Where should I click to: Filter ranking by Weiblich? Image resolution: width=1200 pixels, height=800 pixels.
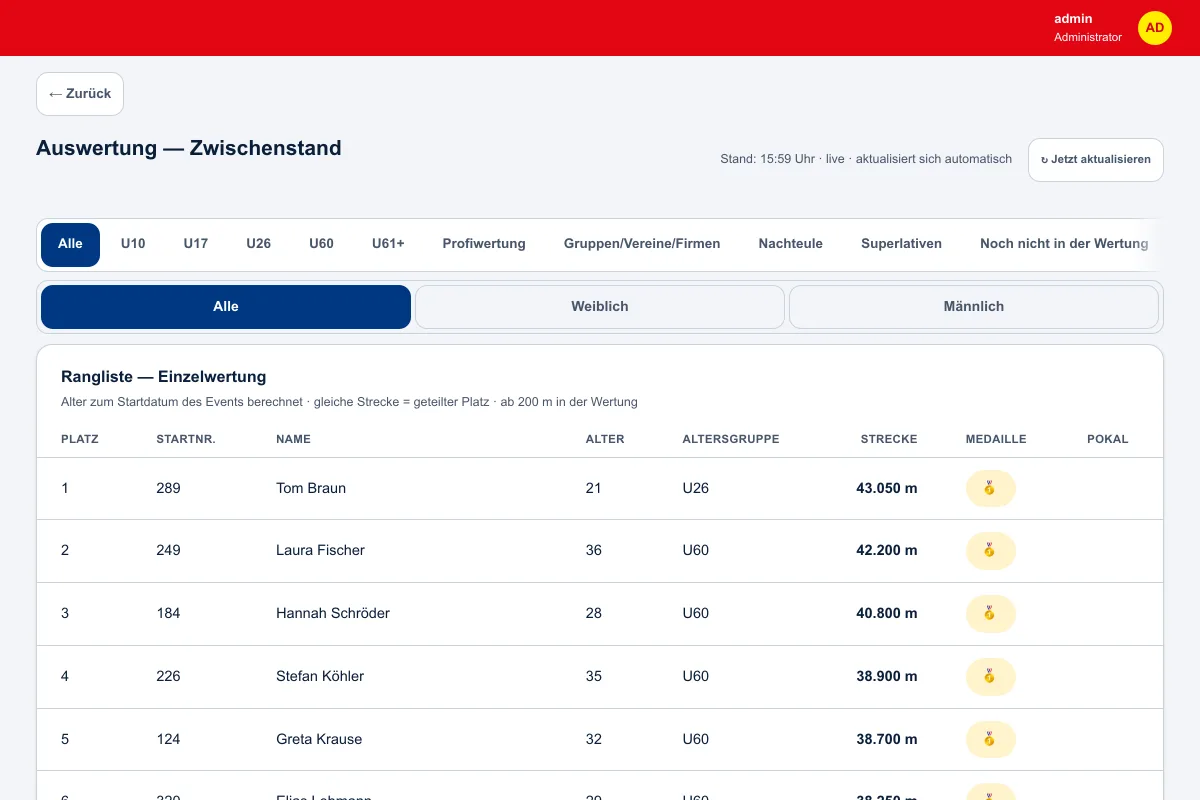[600, 307]
